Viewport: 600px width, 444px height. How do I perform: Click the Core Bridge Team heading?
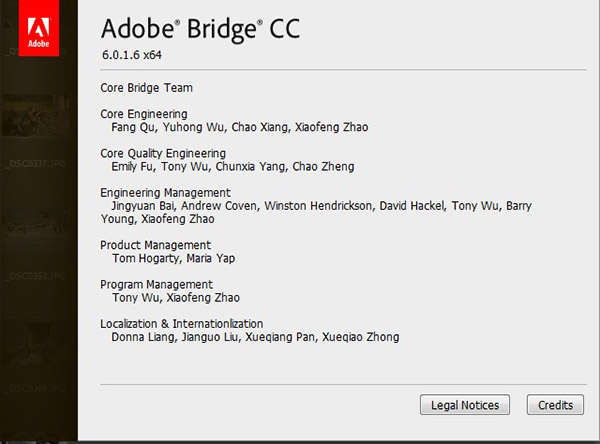click(x=146, y=88)
